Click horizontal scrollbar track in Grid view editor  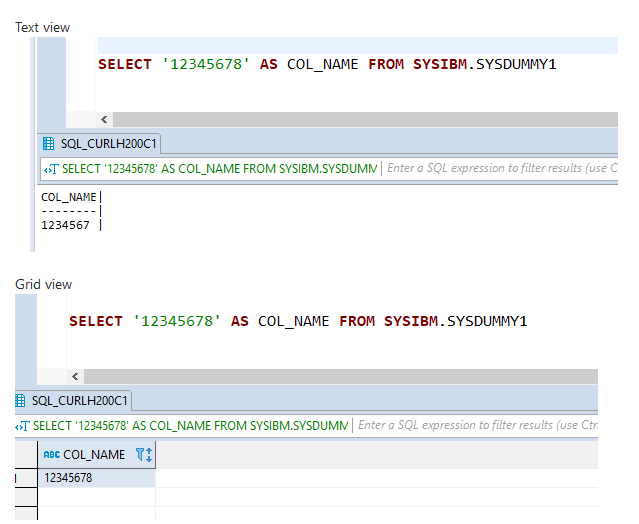coord(341,376)
